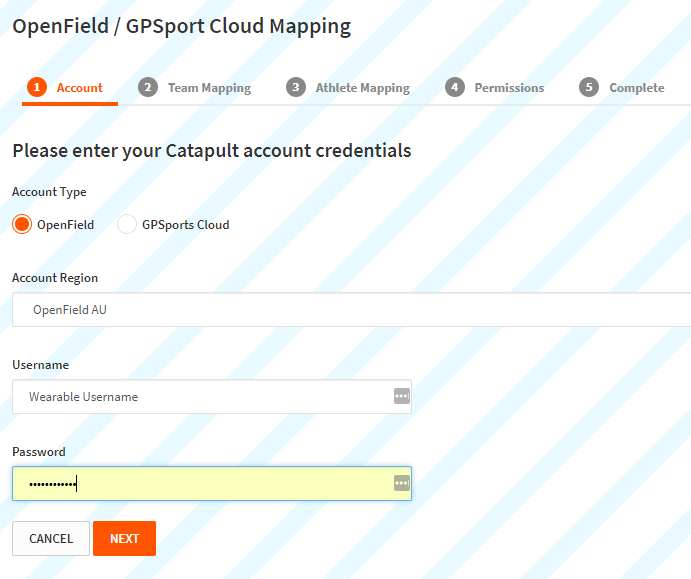
Task: Select the OpenField radio button
Action: (22, 224)
